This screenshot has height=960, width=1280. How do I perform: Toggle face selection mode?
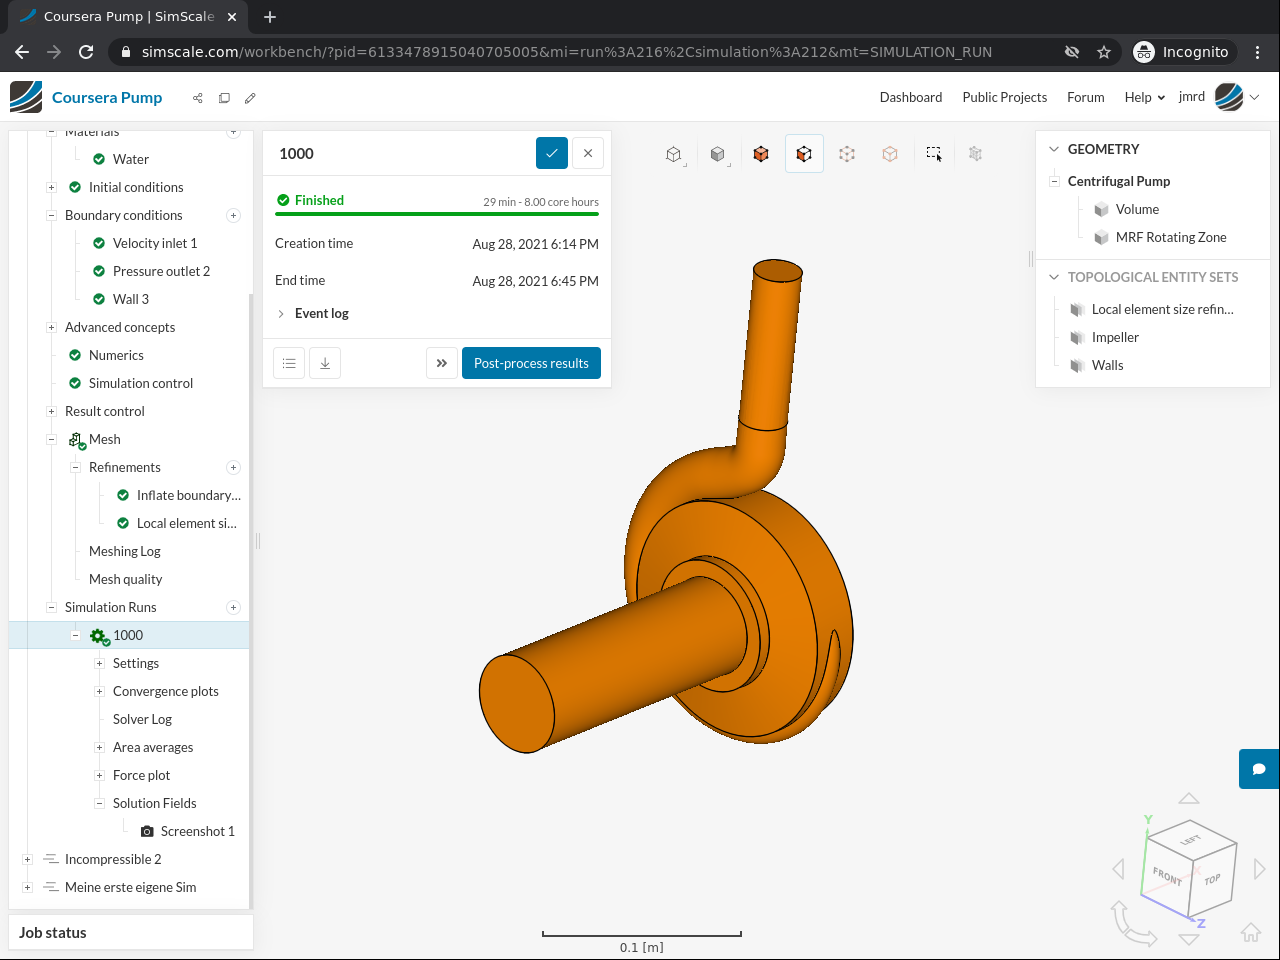click(804, 154)
